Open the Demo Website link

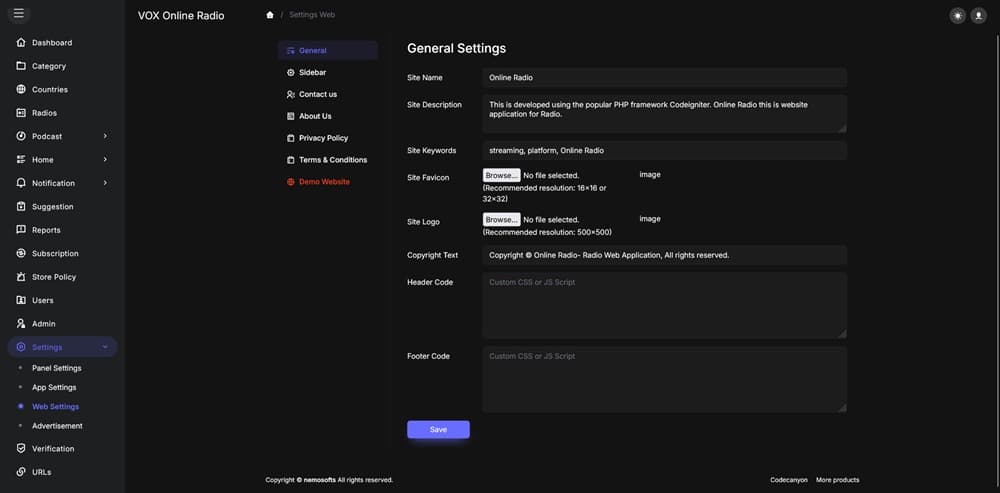(x=324, y=182)
